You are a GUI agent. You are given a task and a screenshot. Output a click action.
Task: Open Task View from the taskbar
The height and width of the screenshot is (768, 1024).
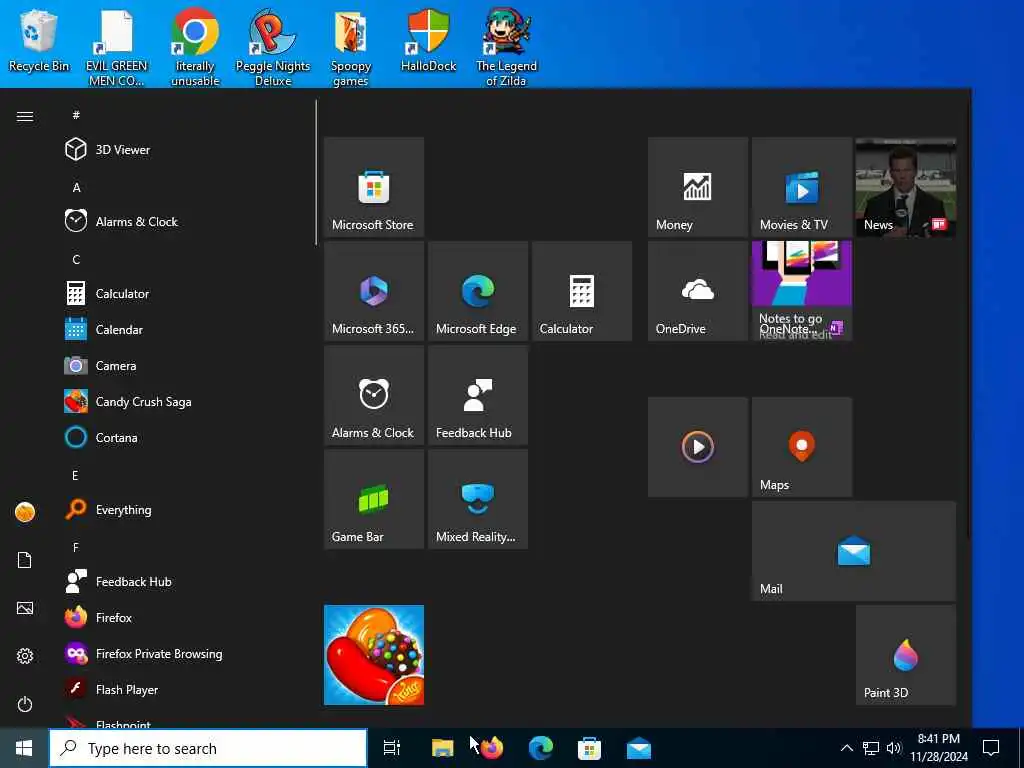(392, 748)
